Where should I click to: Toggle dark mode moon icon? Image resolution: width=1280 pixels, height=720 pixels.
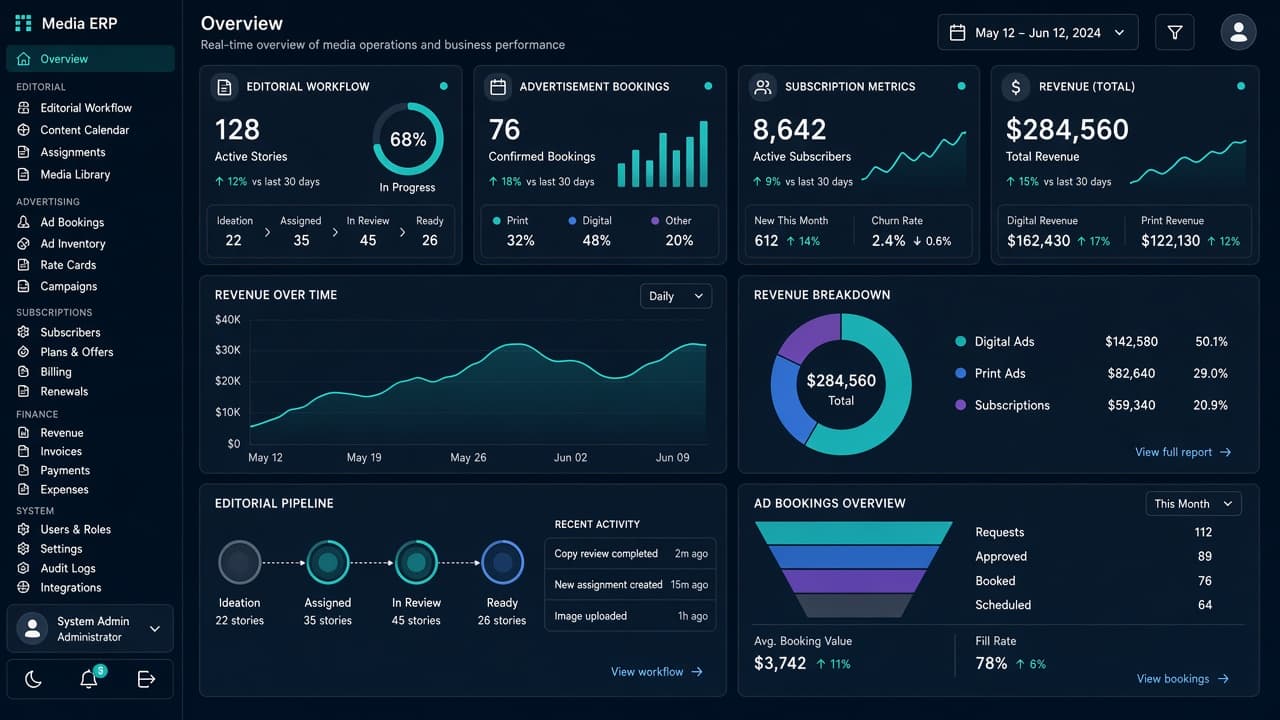coord(33,679)
